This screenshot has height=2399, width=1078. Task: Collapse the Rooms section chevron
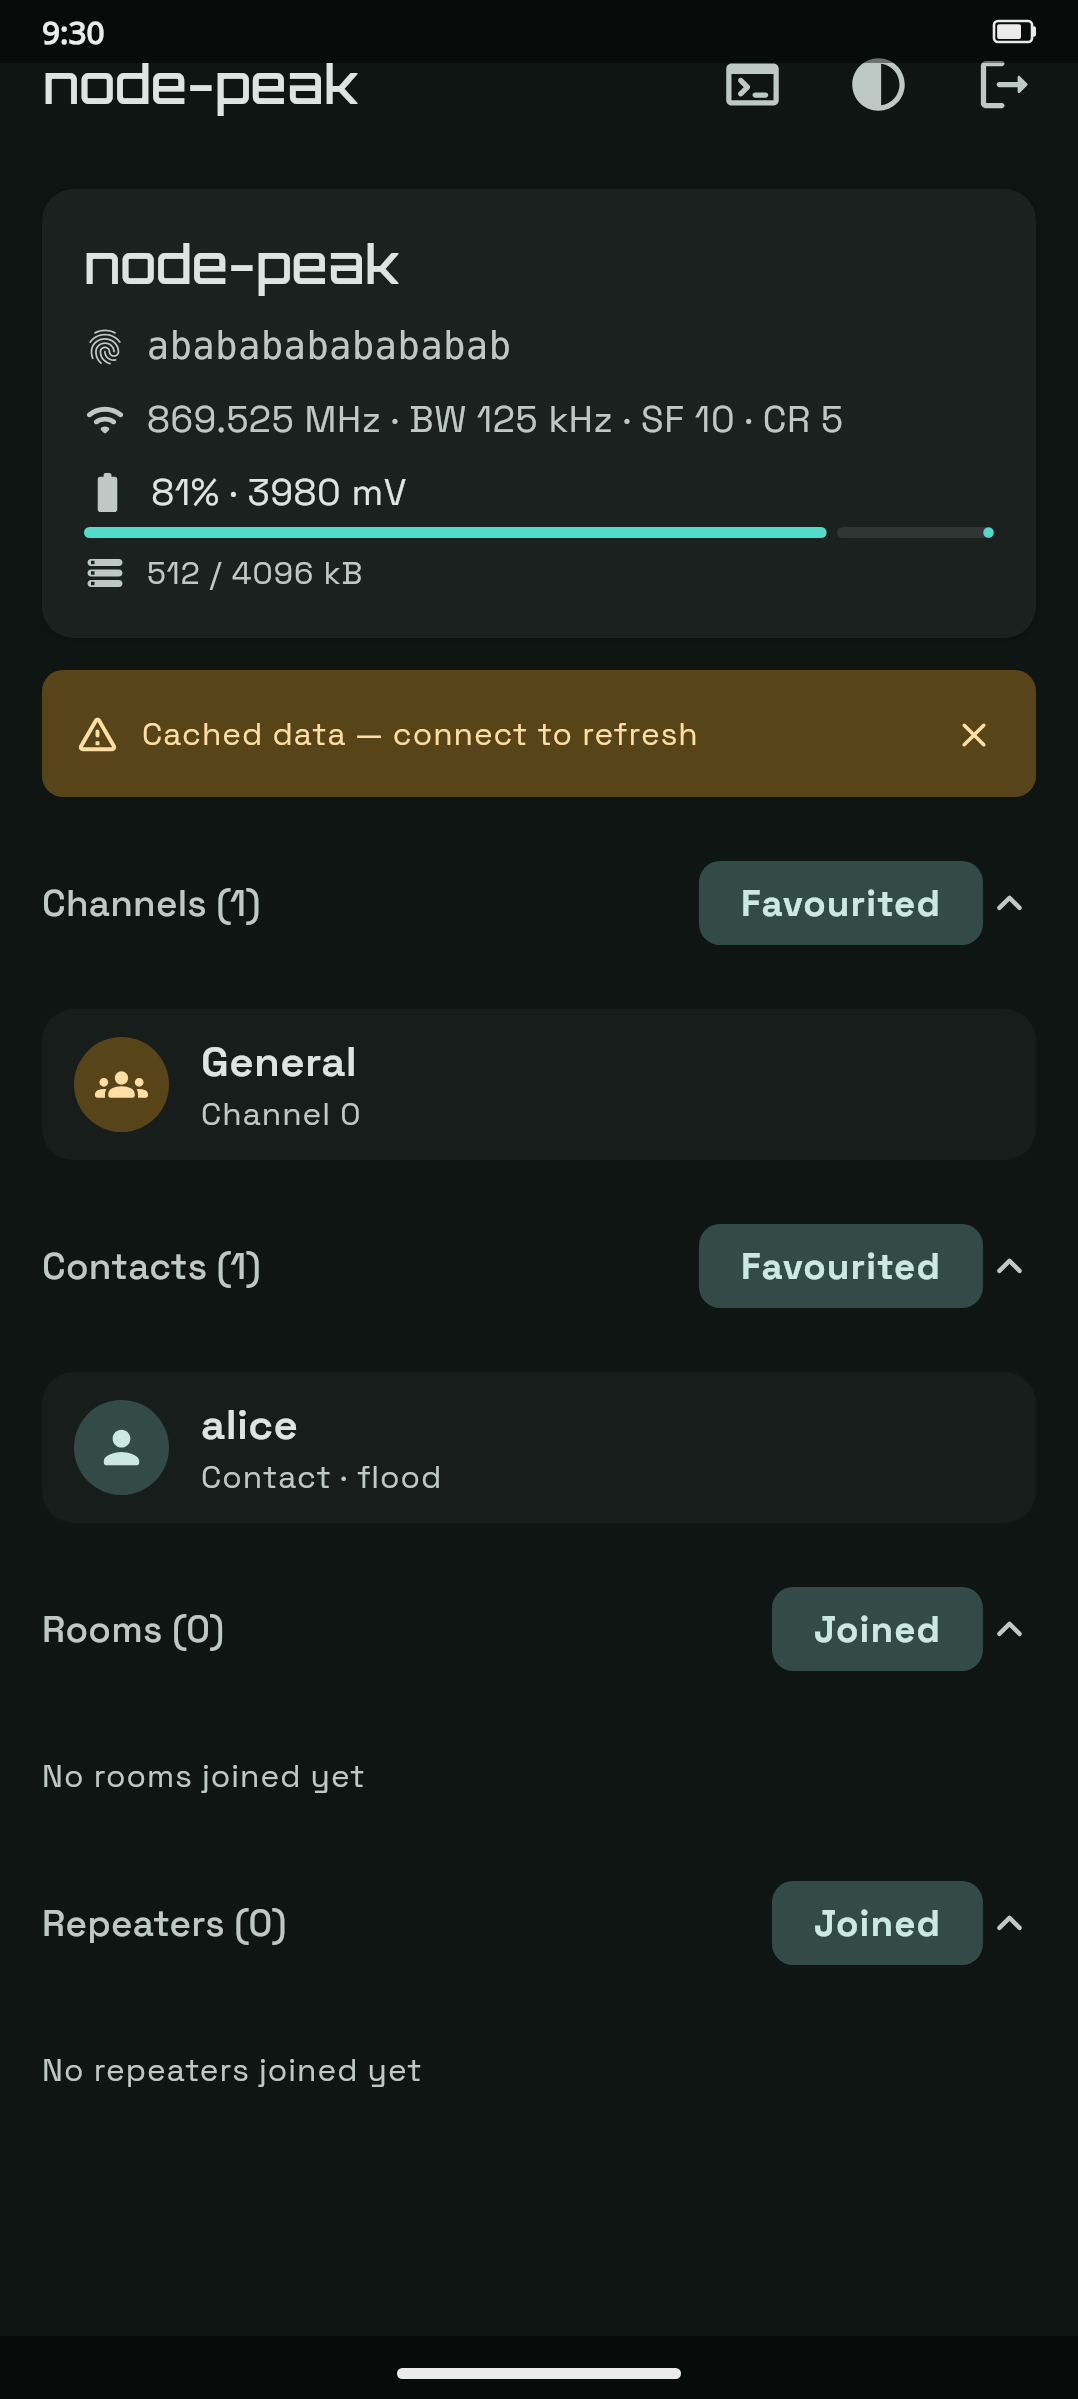point(1010,1630)
